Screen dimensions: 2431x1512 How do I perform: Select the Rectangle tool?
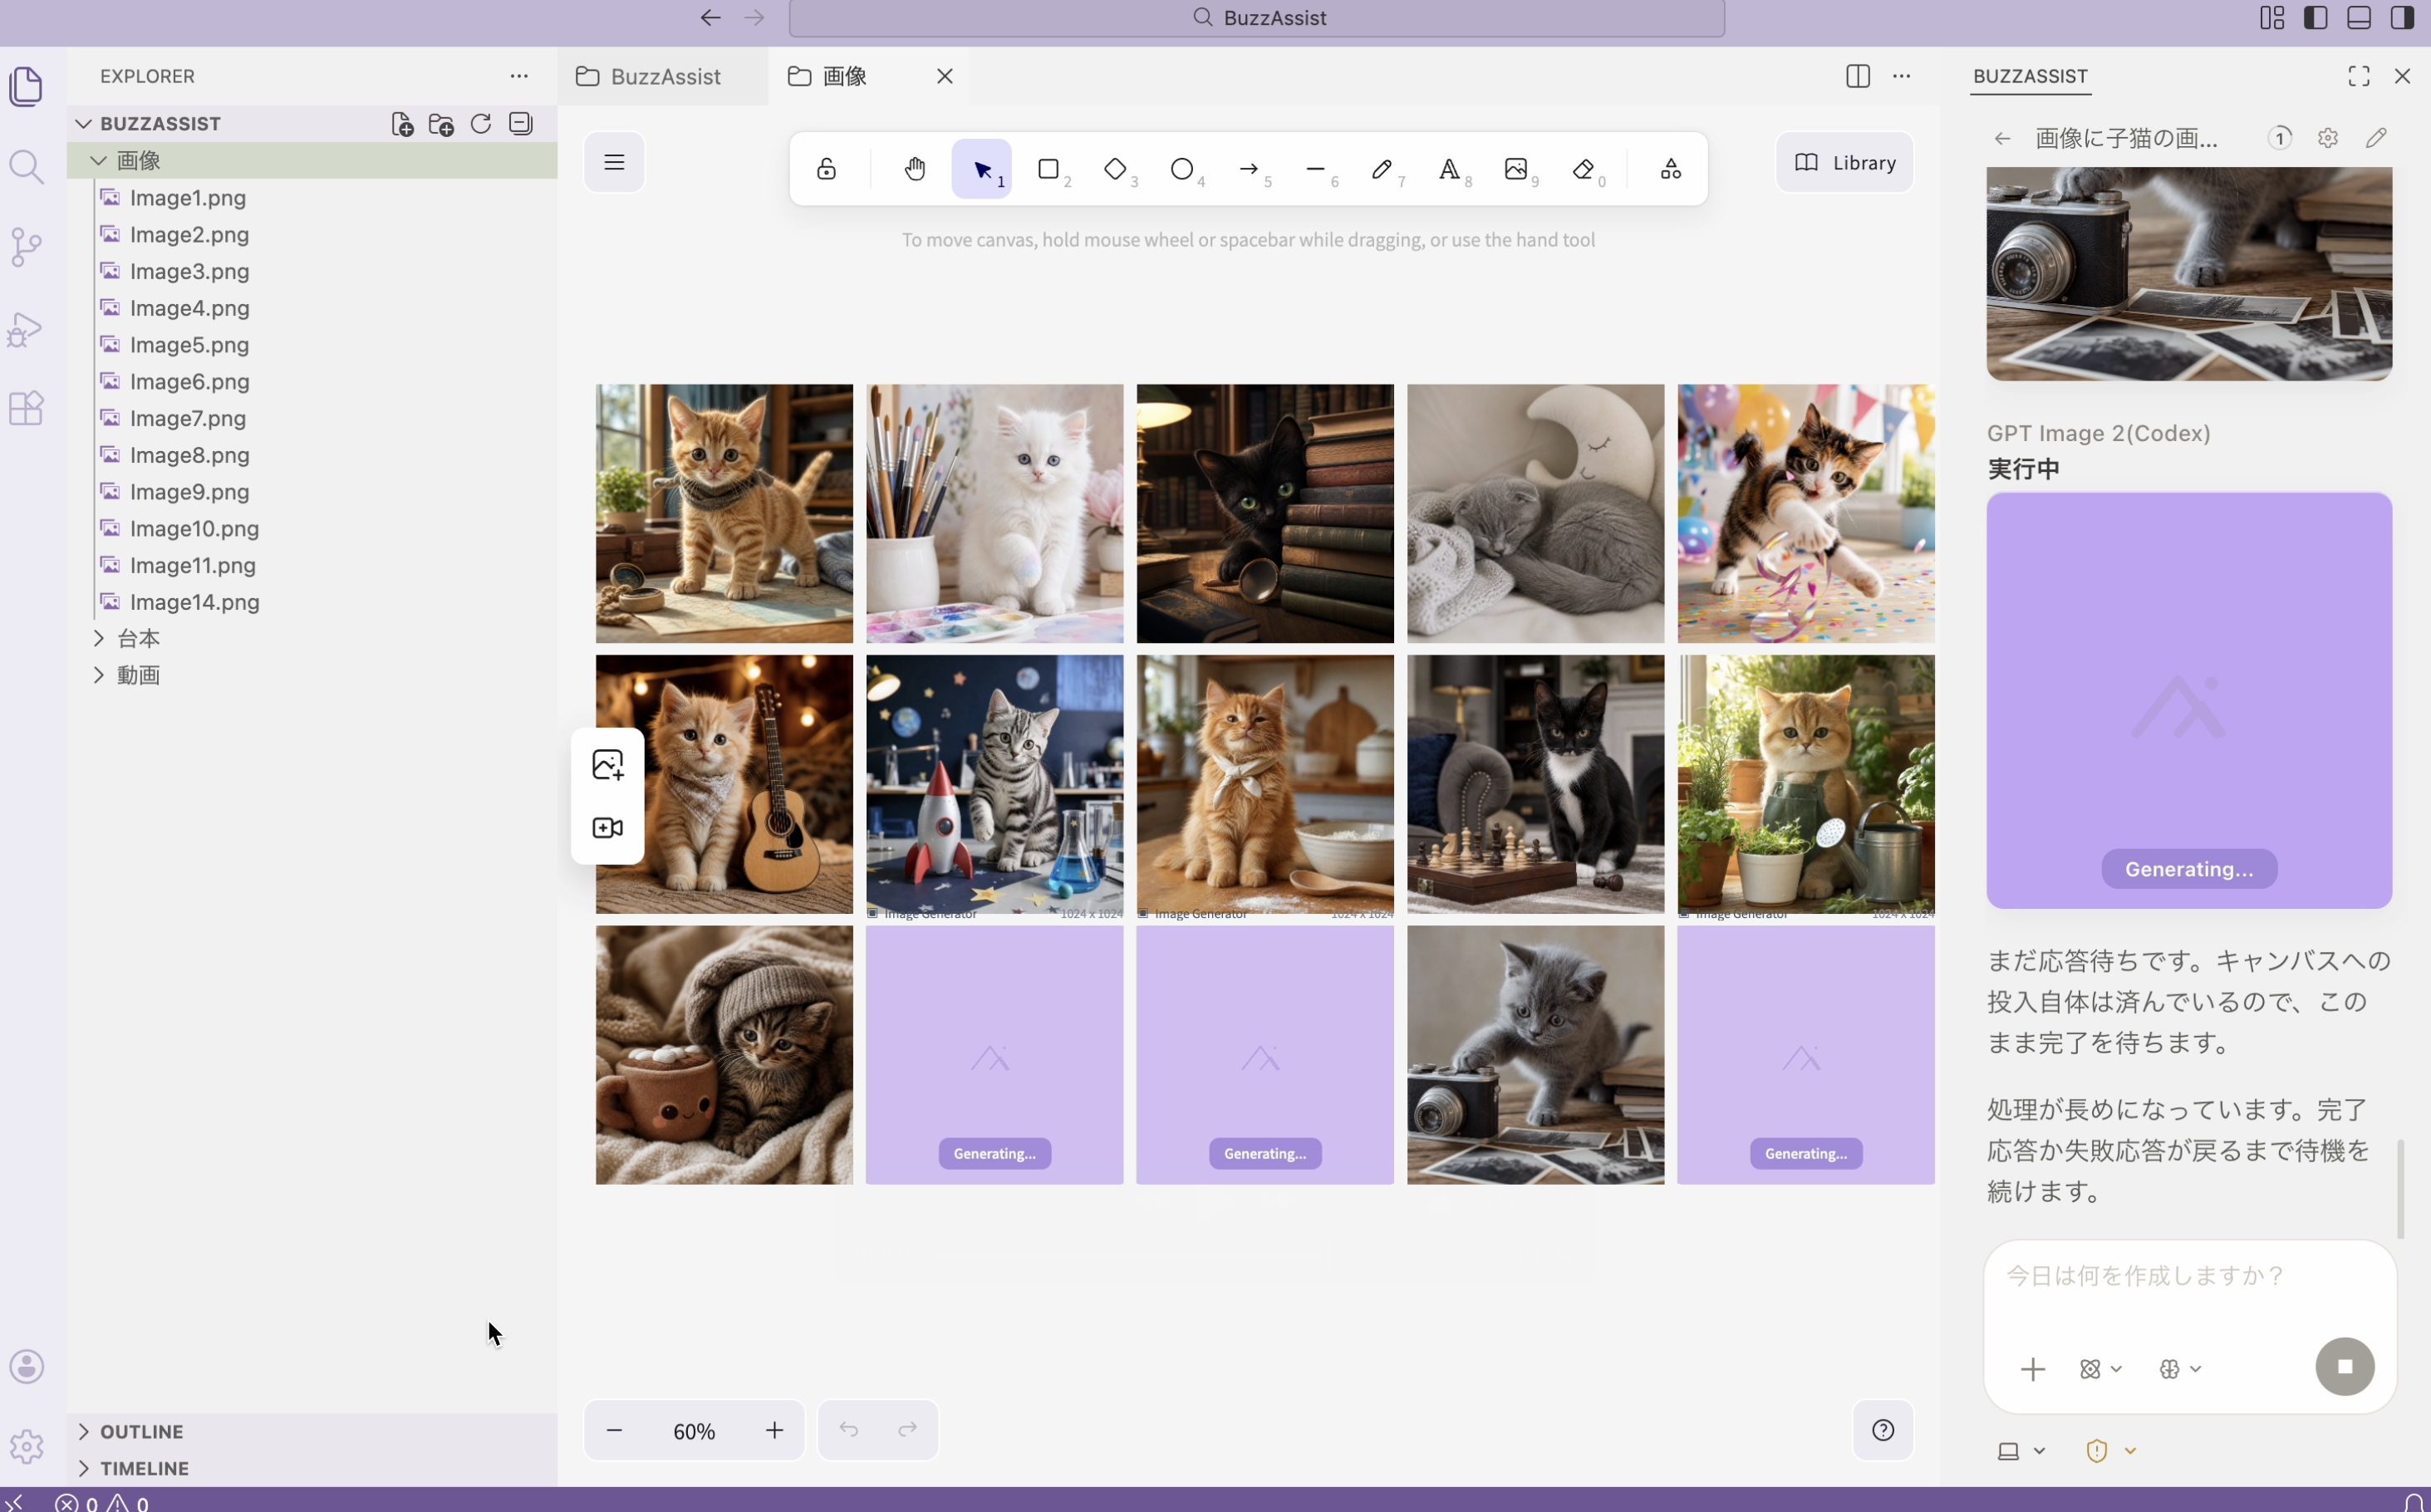point(1049,169)
